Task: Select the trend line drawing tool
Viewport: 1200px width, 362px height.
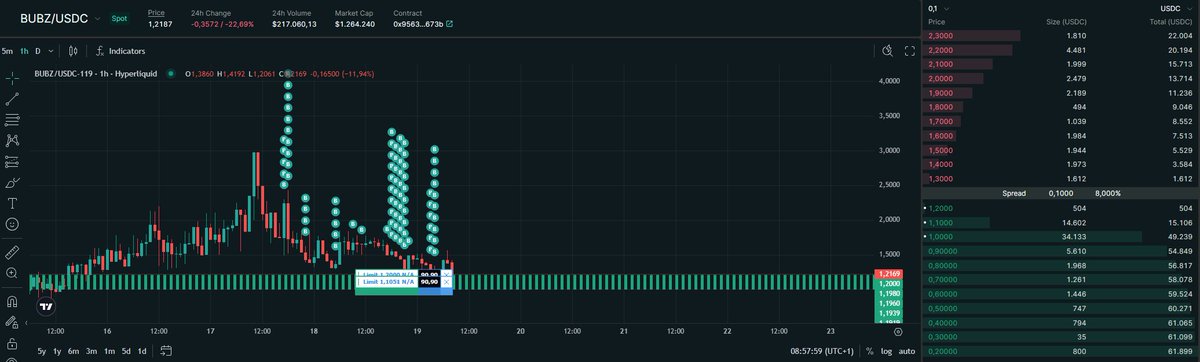Action: [x=12, y=98]
